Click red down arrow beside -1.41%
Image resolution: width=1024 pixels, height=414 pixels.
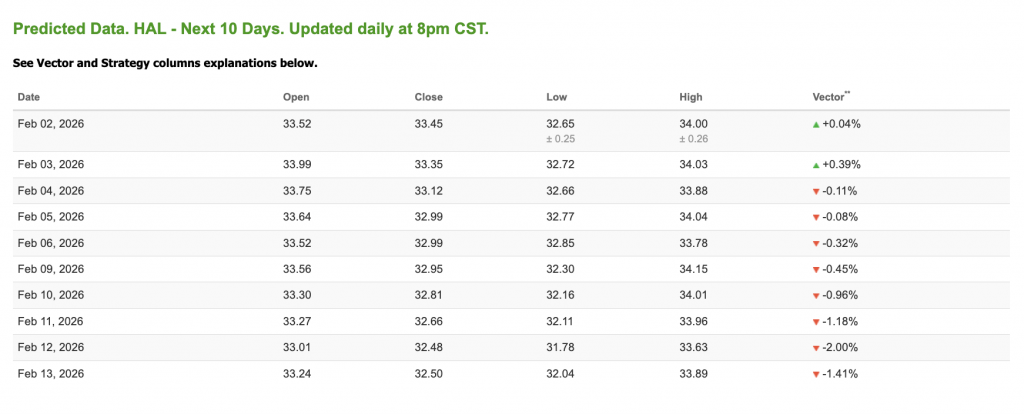tap(816, 374)
